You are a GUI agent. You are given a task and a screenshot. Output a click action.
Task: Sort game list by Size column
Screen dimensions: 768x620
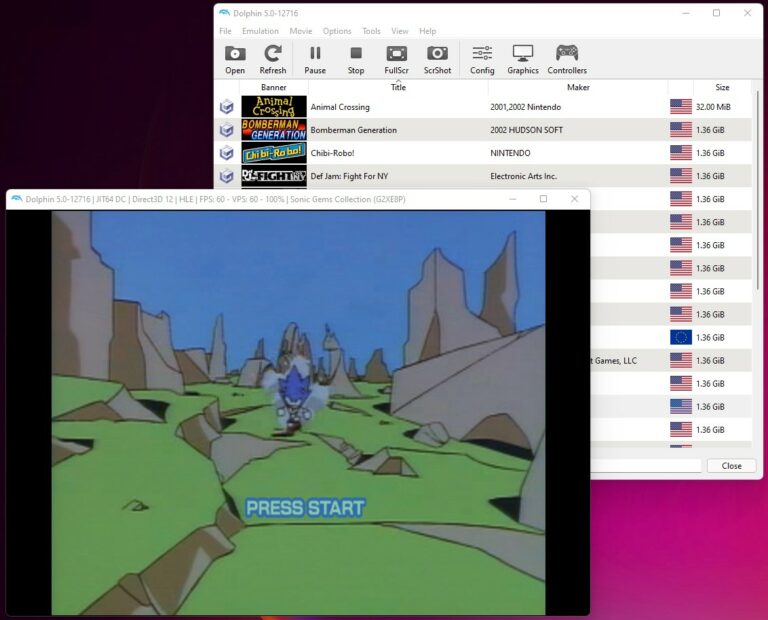coord(722,88)
